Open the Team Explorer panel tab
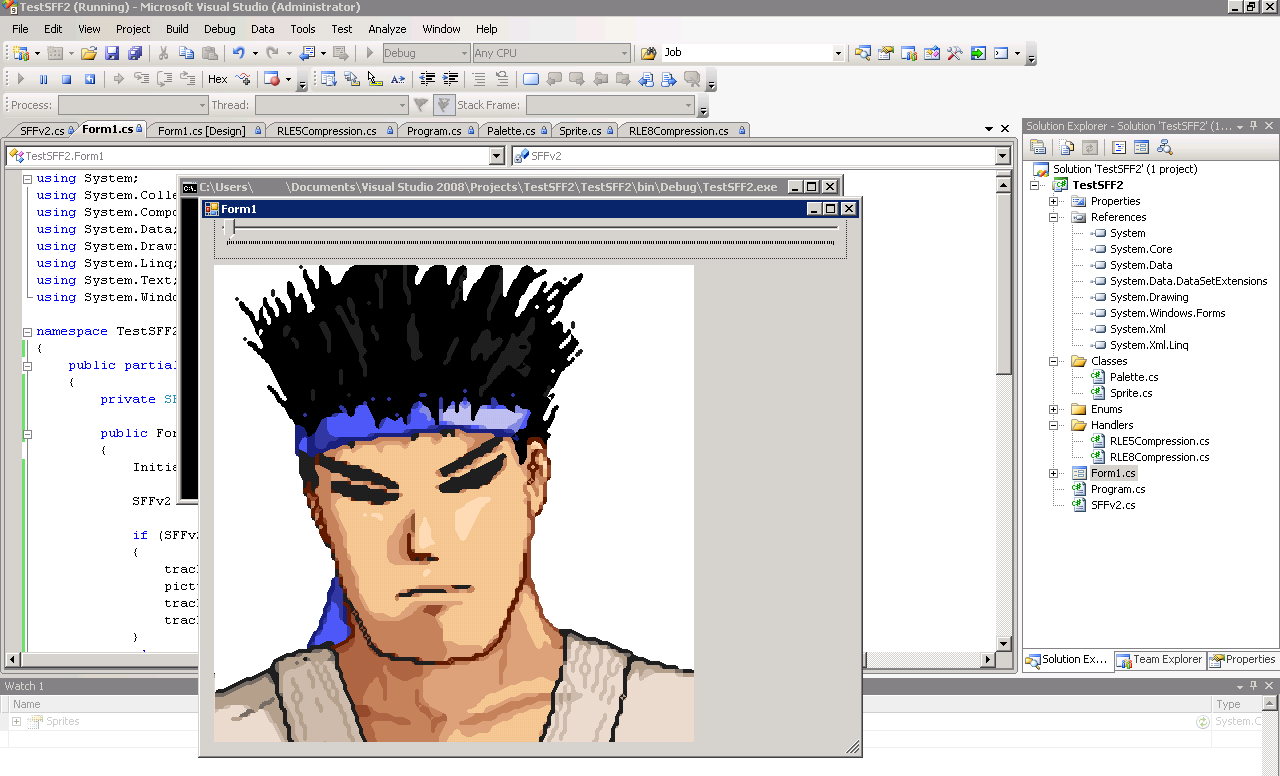This screenshot has height=776, width=1280. [x=1160, y=660]
